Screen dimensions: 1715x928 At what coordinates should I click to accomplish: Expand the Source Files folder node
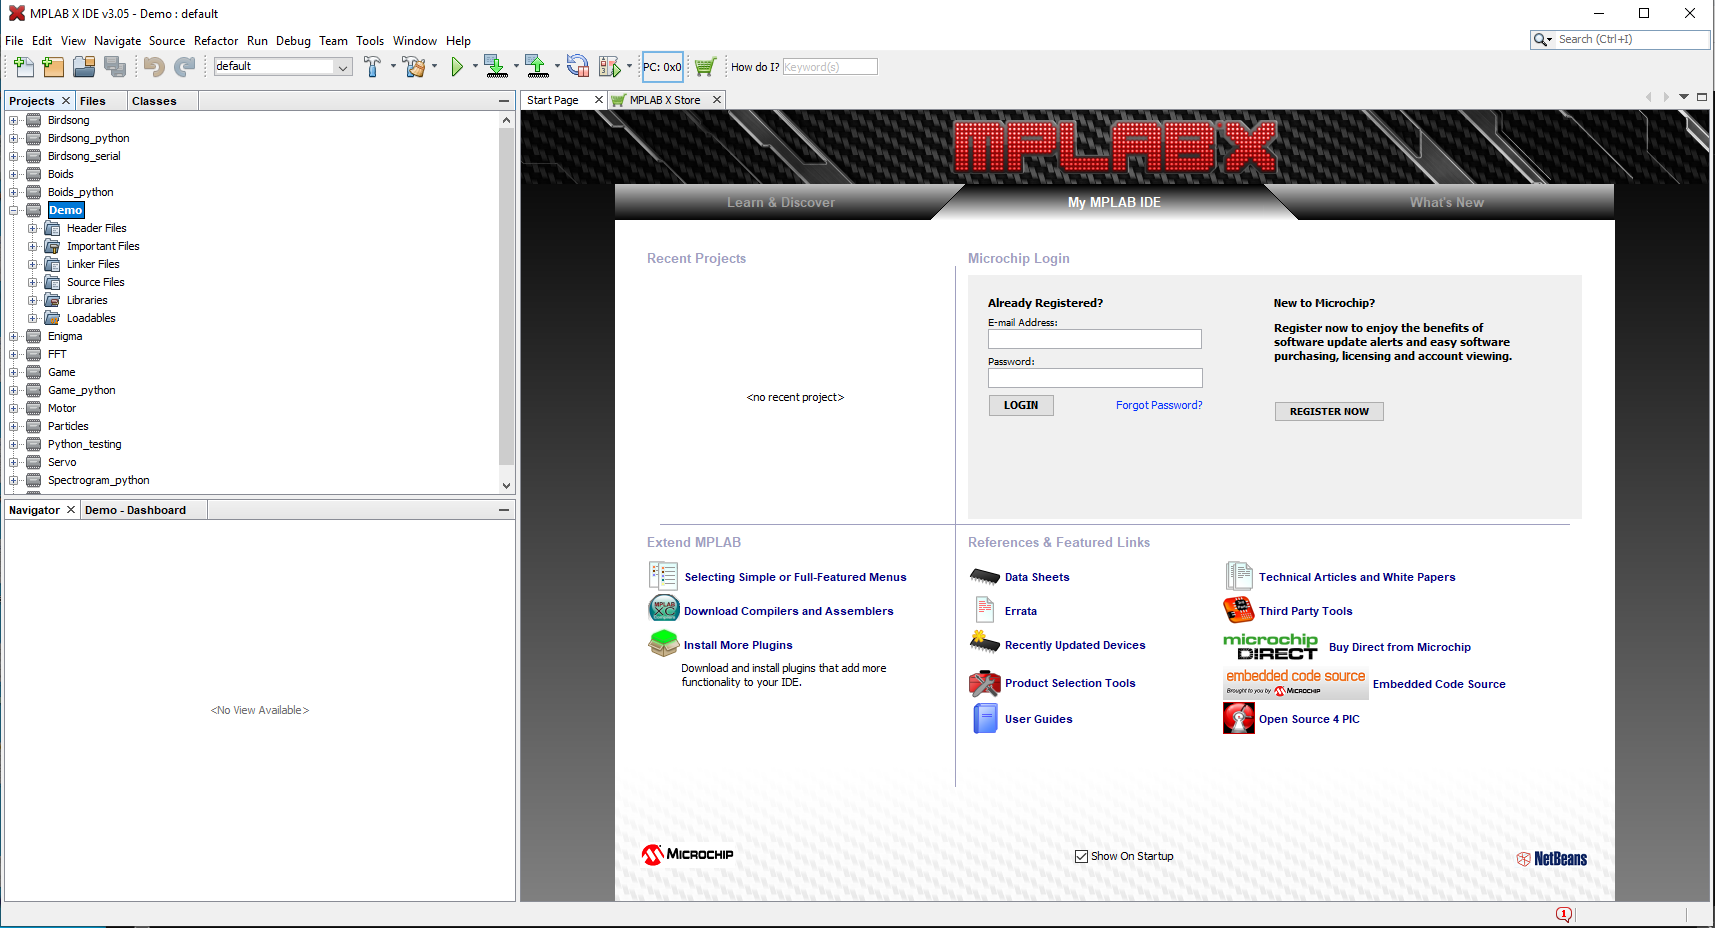(33, 282)
